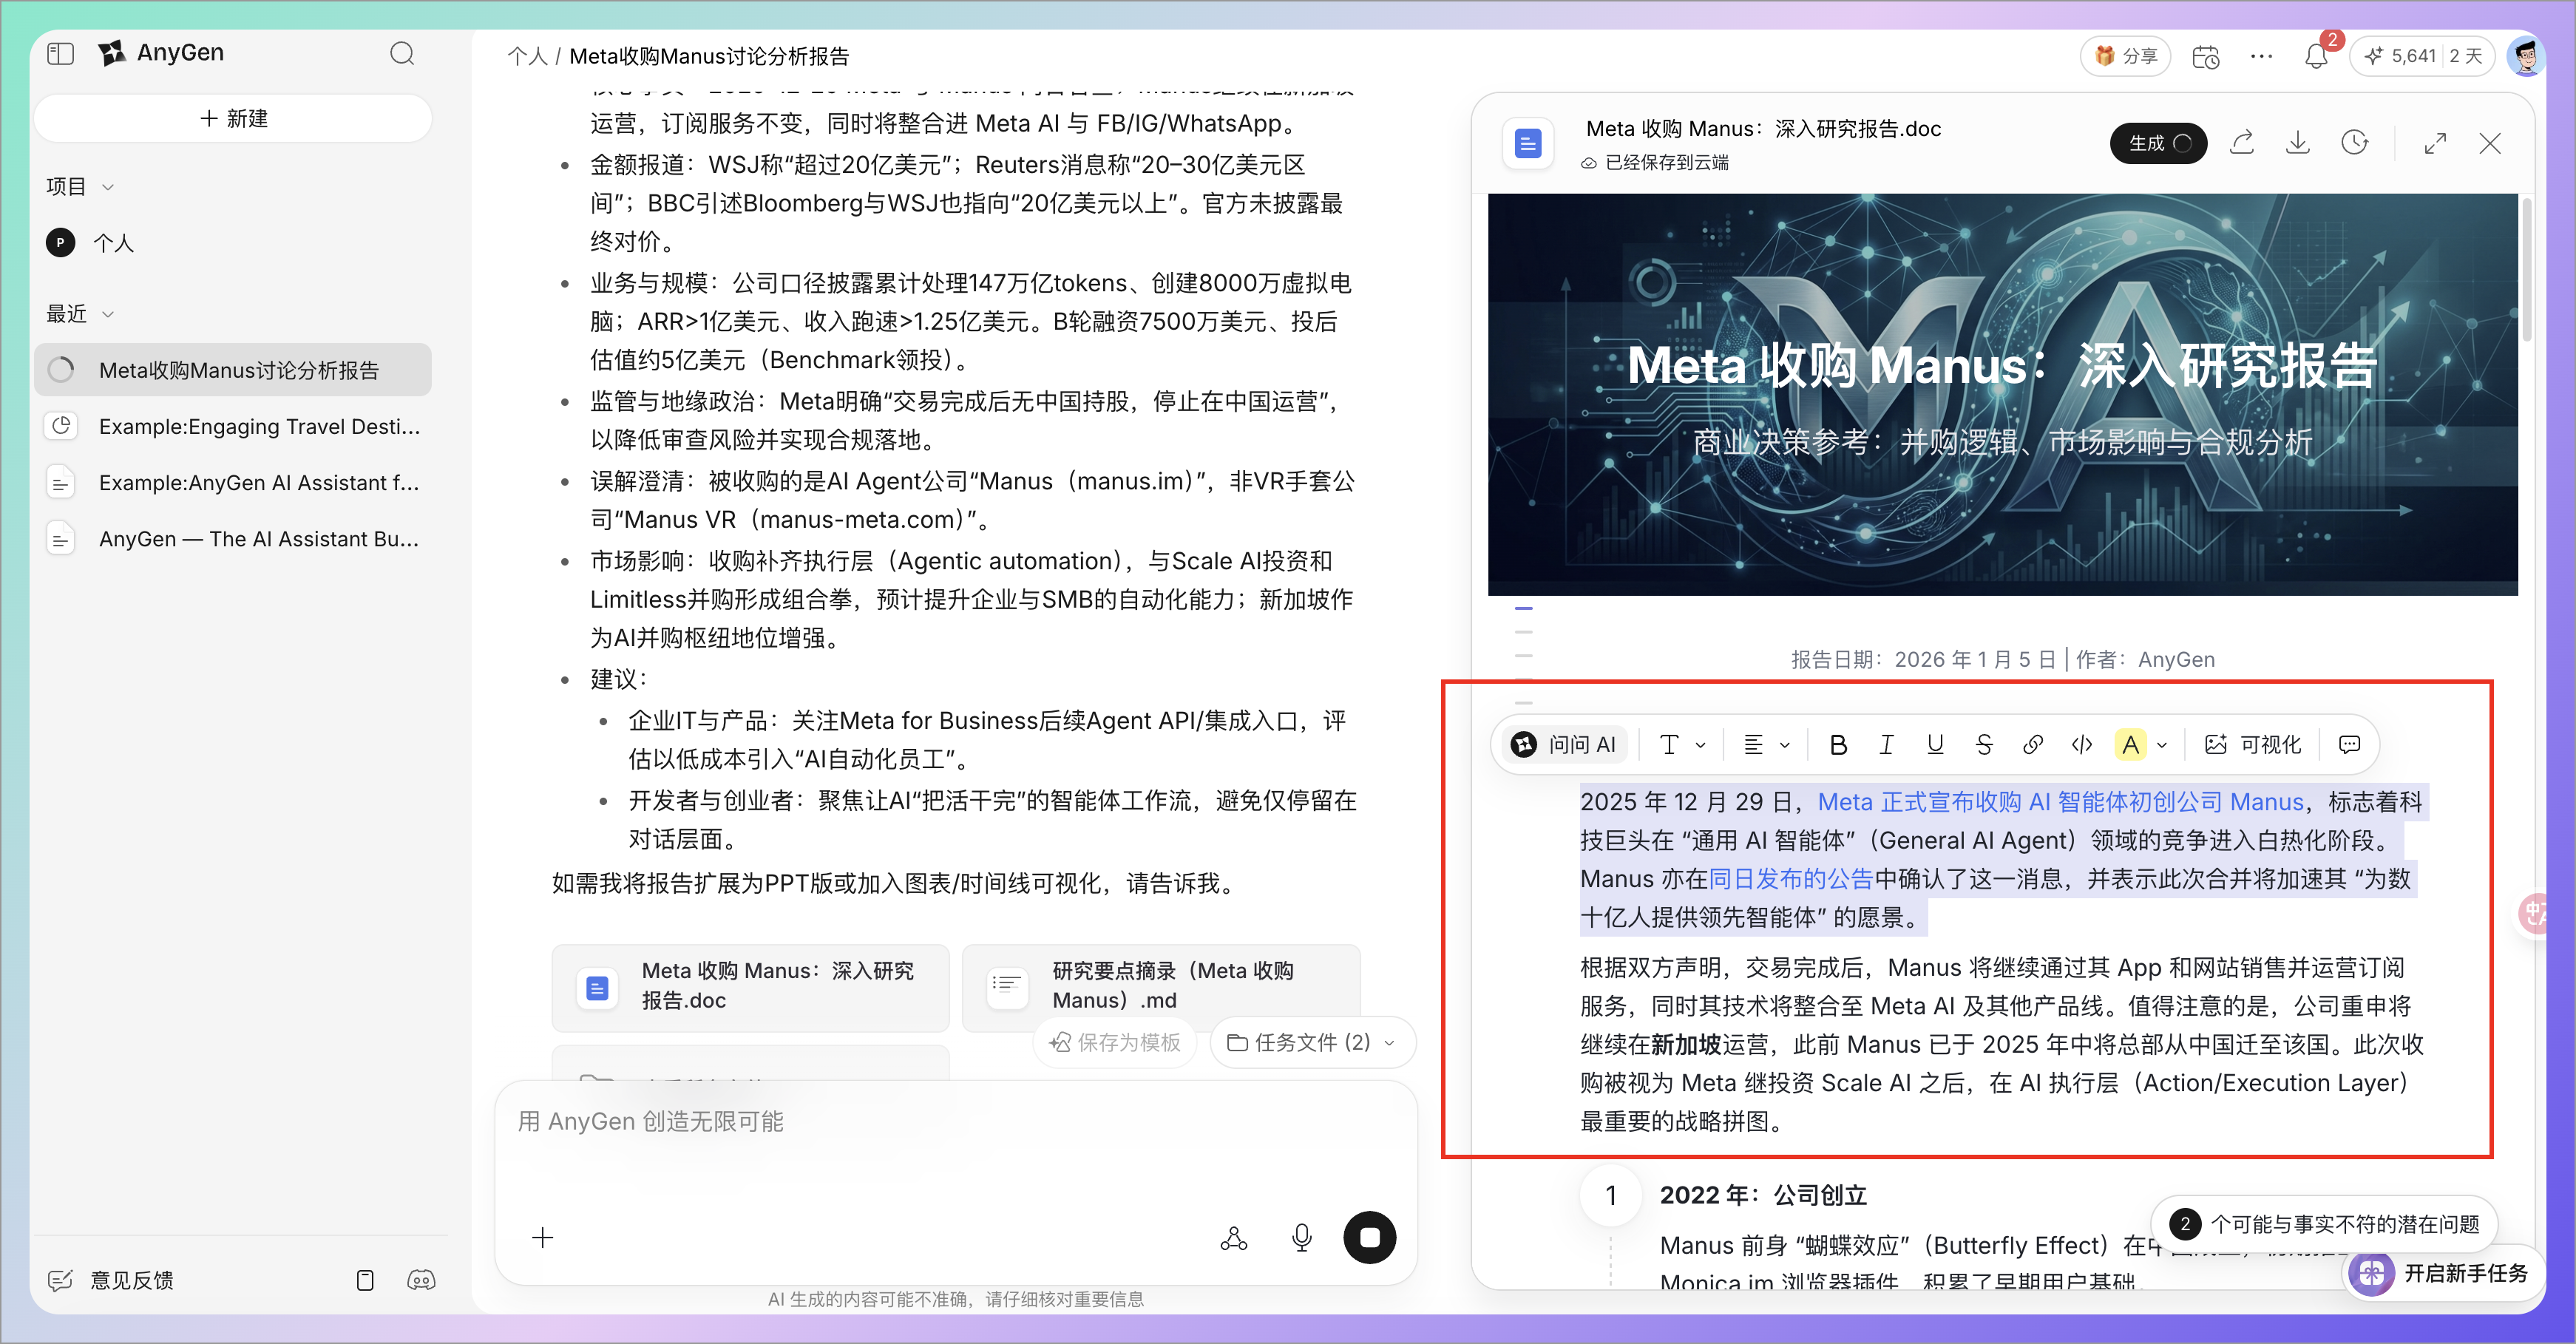2576x1344 pixels.
Task: Open Example:Engaging Travel Desti... in the recent list
Action: click(258, 427)
